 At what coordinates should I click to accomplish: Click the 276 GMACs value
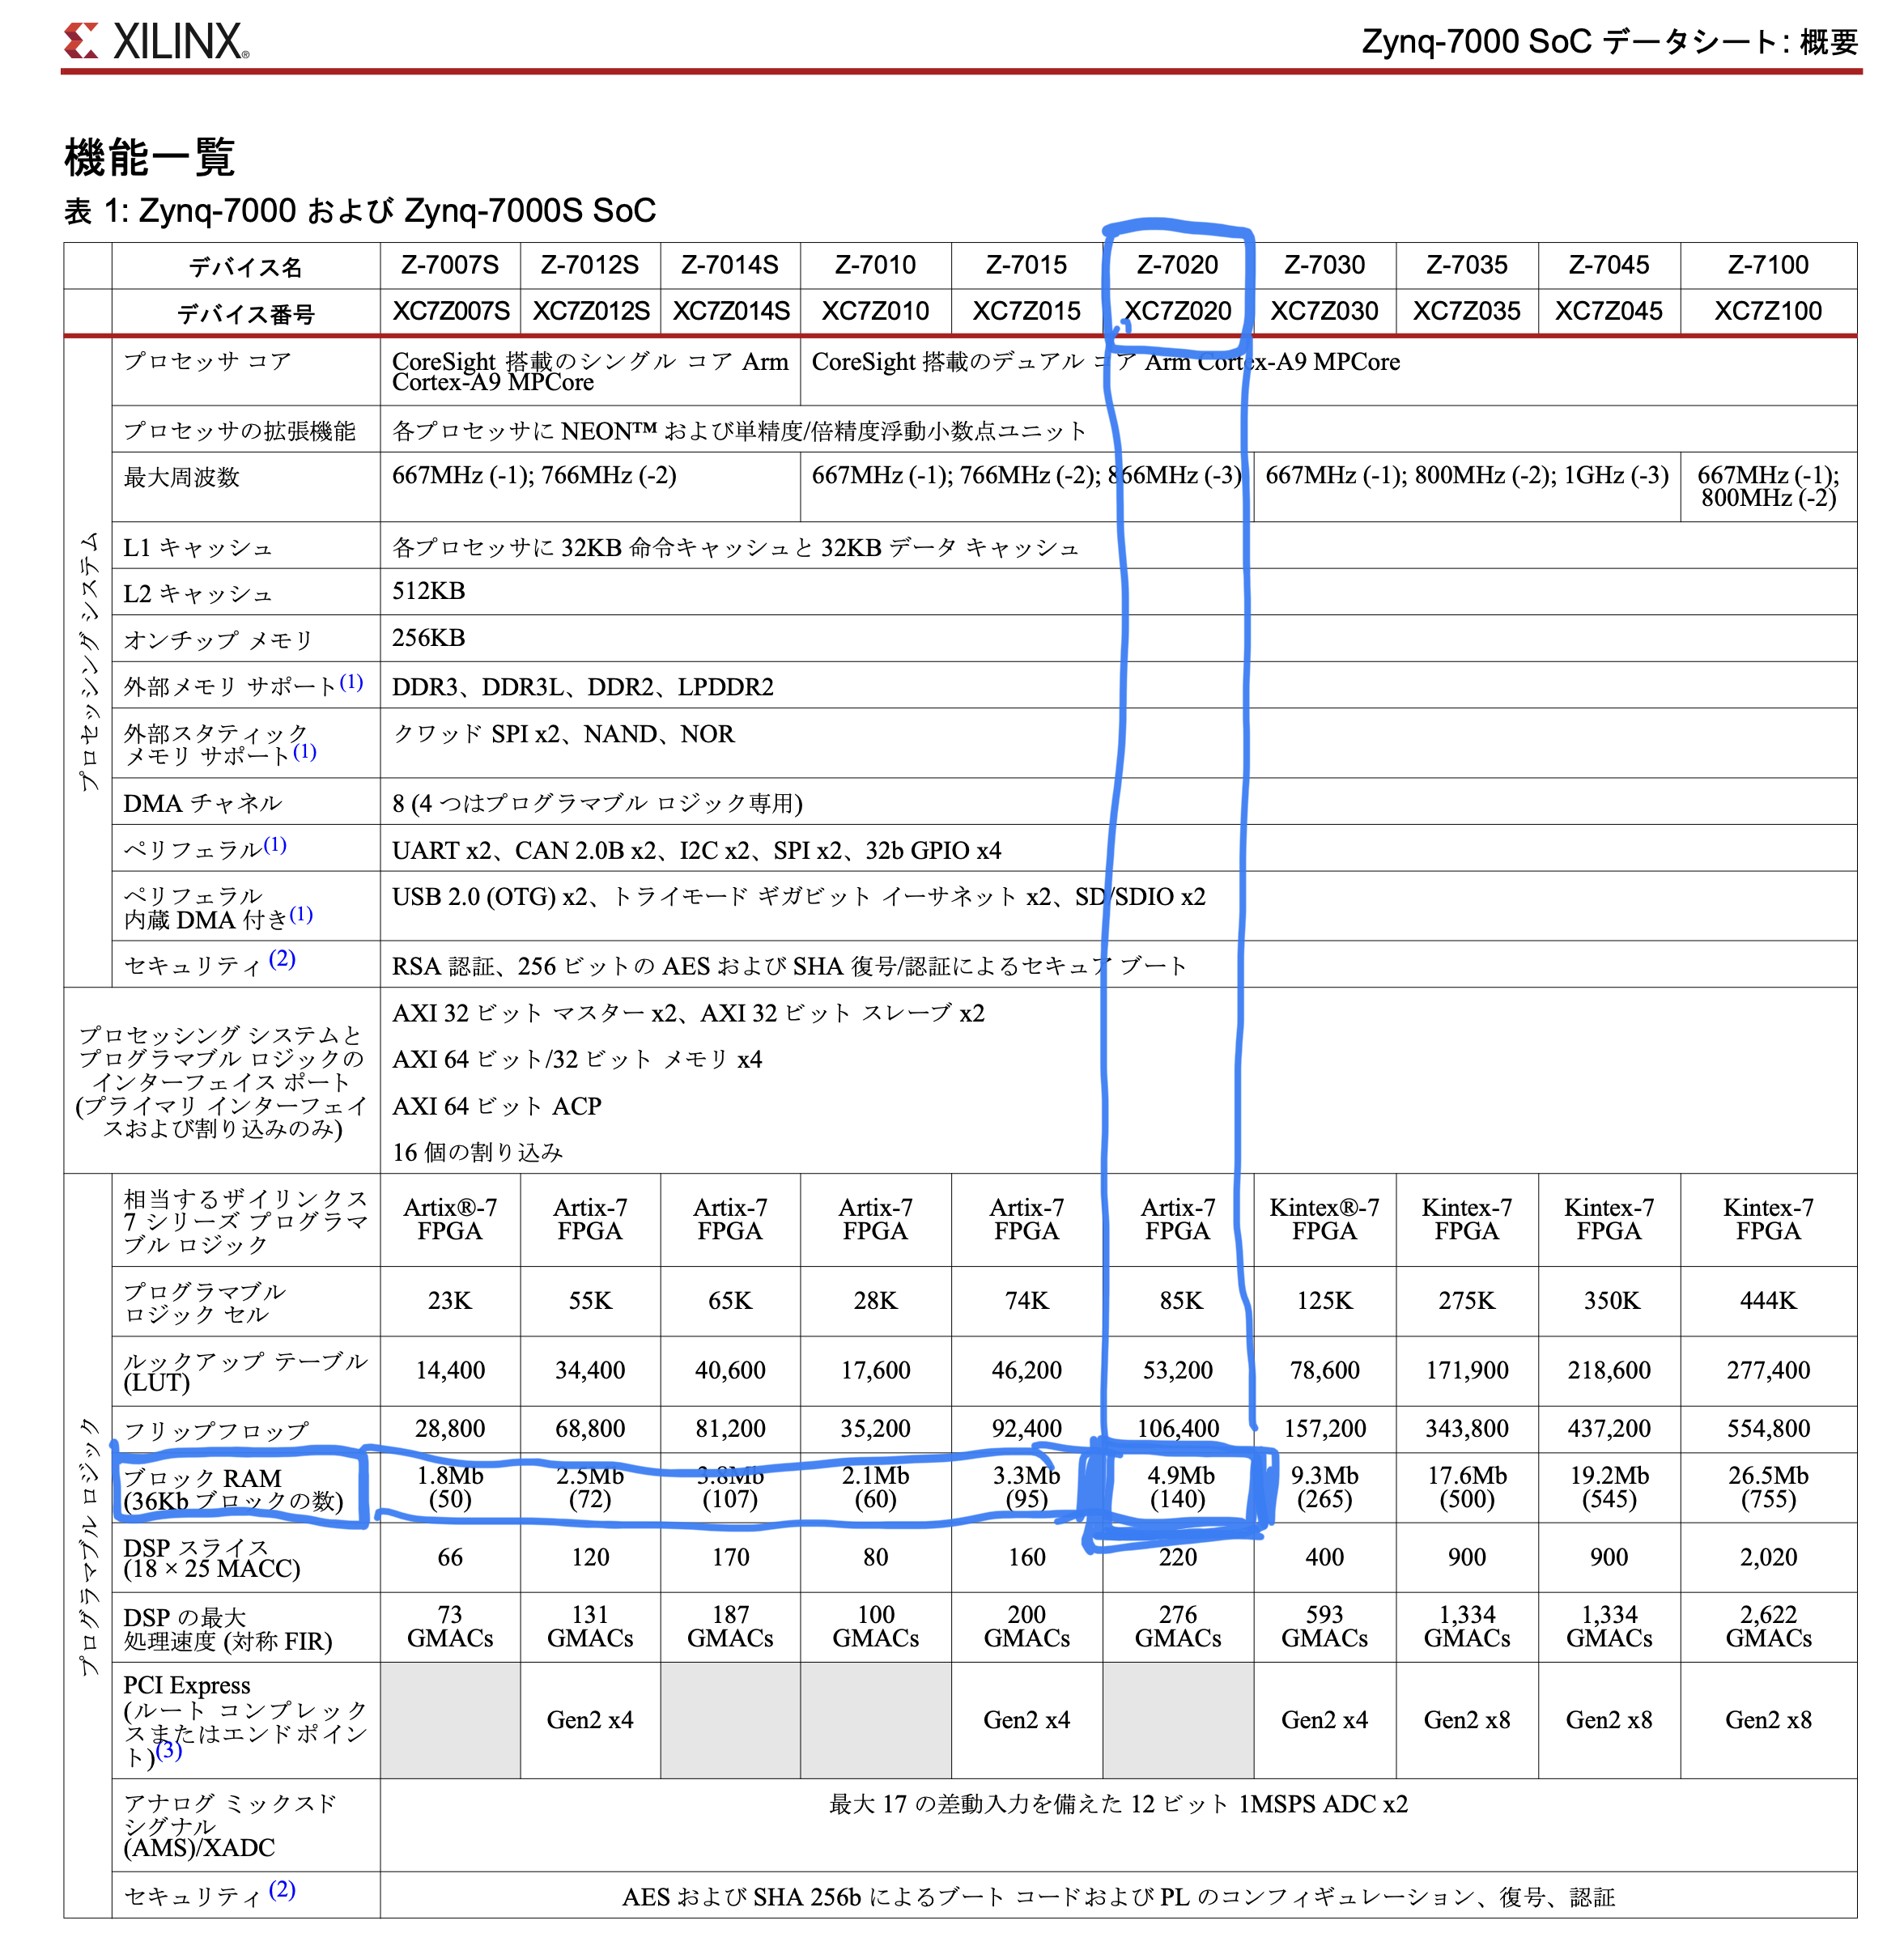pos(1178,1626)
